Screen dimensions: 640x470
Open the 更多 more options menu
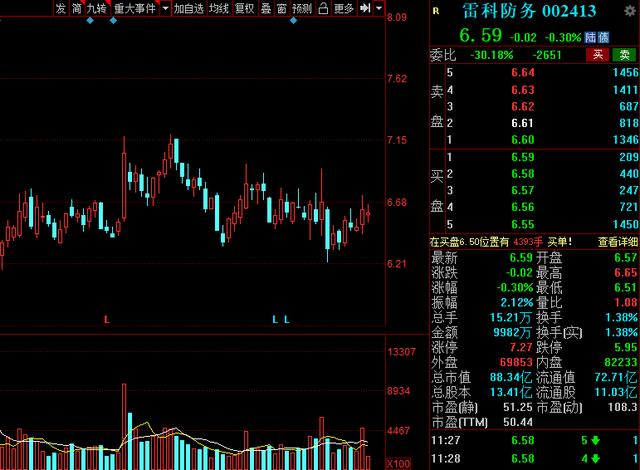(x=343, y=8)
